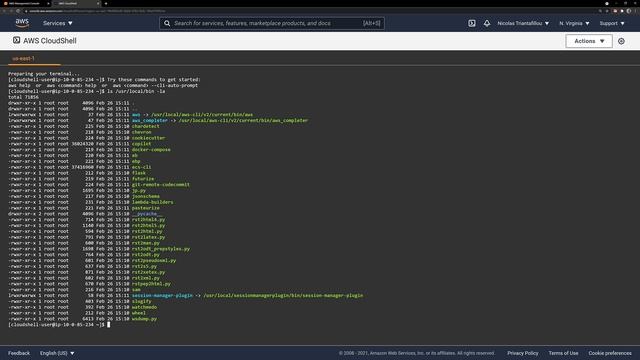Open Cookie preferences
The height and width of the screenshot is (360, 640).
(x=610, y=353)
